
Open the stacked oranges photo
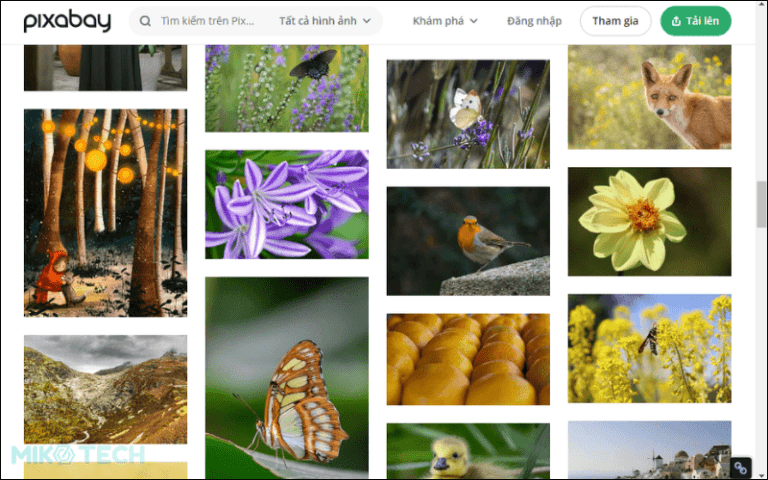coord(468,359)
